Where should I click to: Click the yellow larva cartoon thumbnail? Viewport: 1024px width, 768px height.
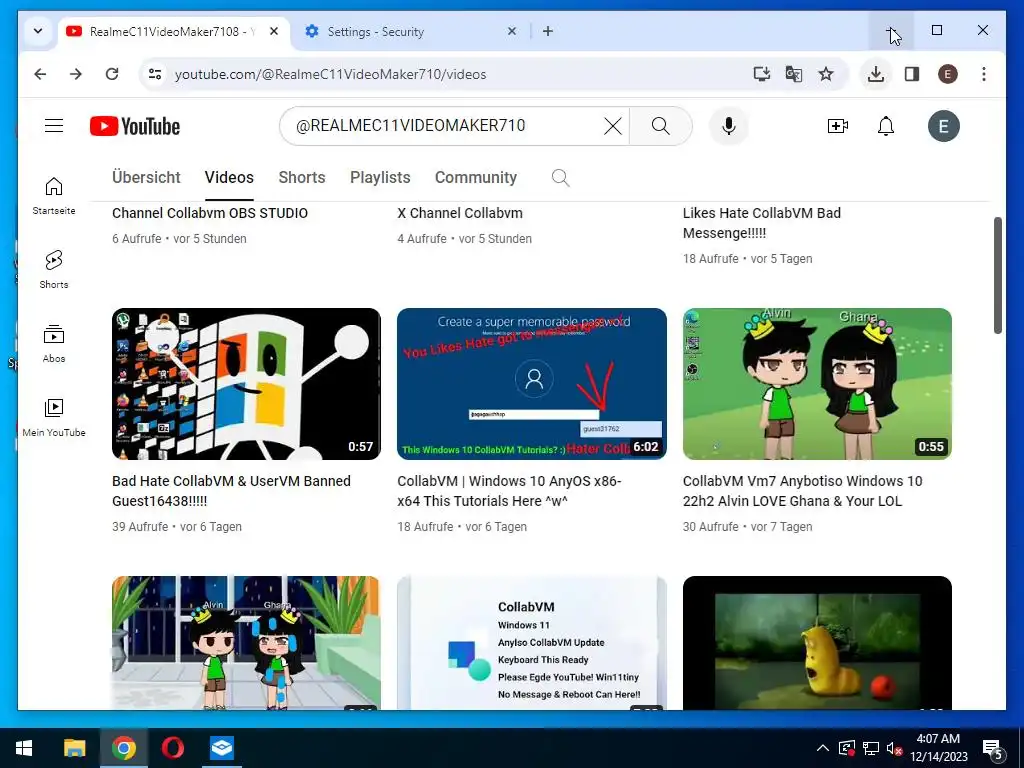pyautogui.click(x=817, y=643)
